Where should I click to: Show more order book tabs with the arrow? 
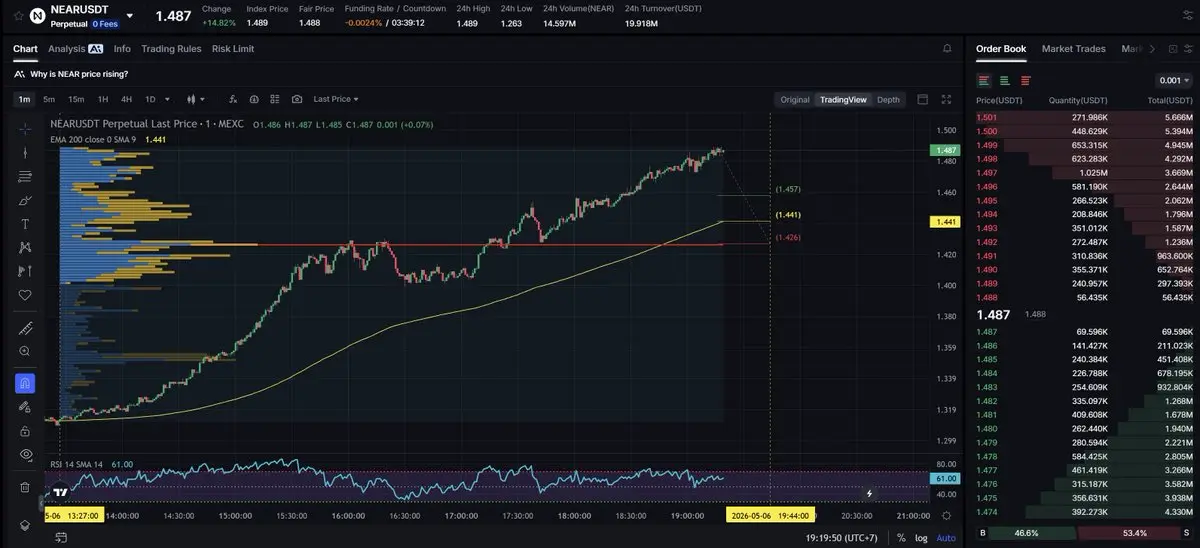[x=1152, y=48]
